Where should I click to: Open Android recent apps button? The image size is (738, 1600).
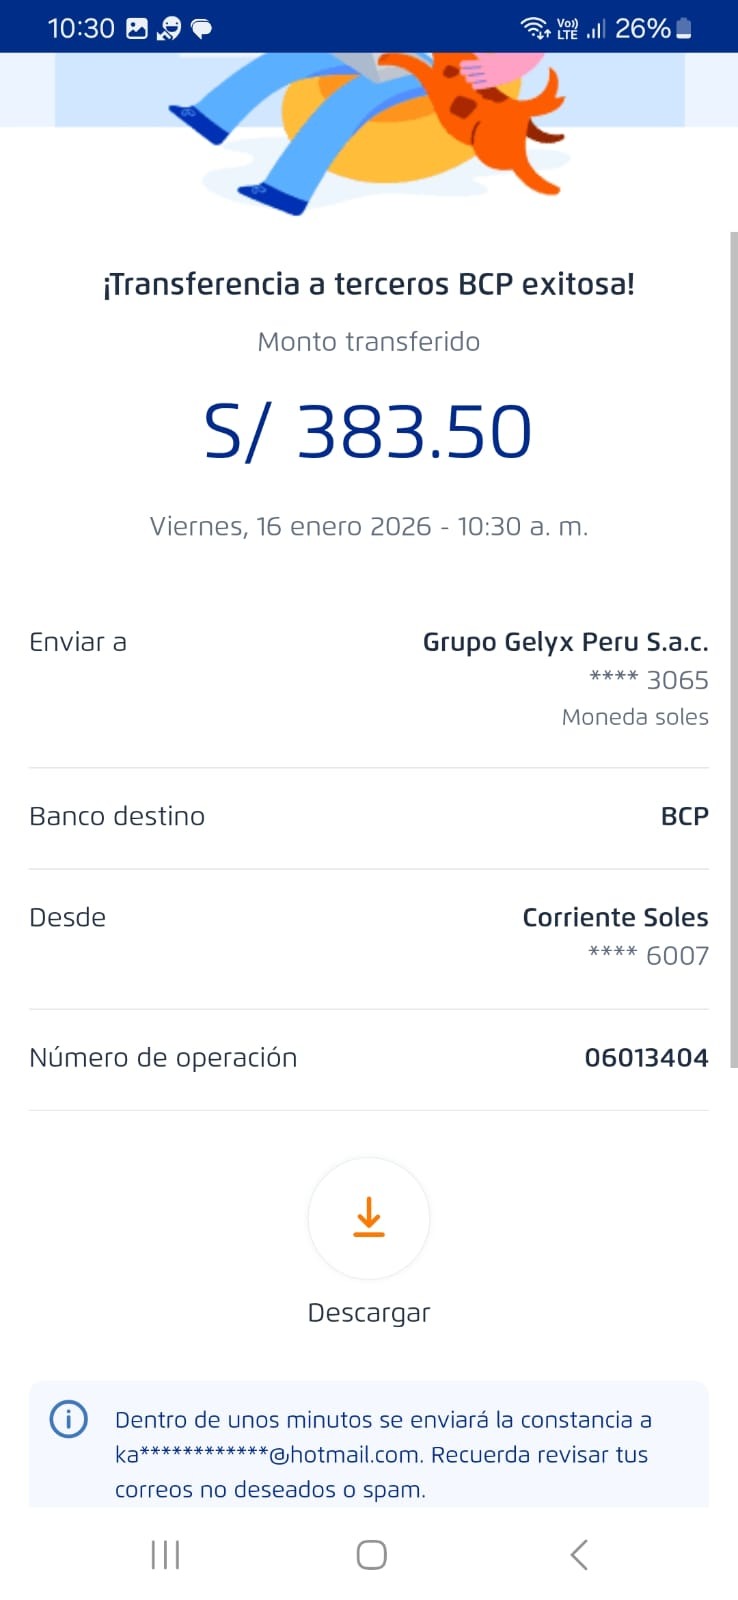(x=165, y=1555)
